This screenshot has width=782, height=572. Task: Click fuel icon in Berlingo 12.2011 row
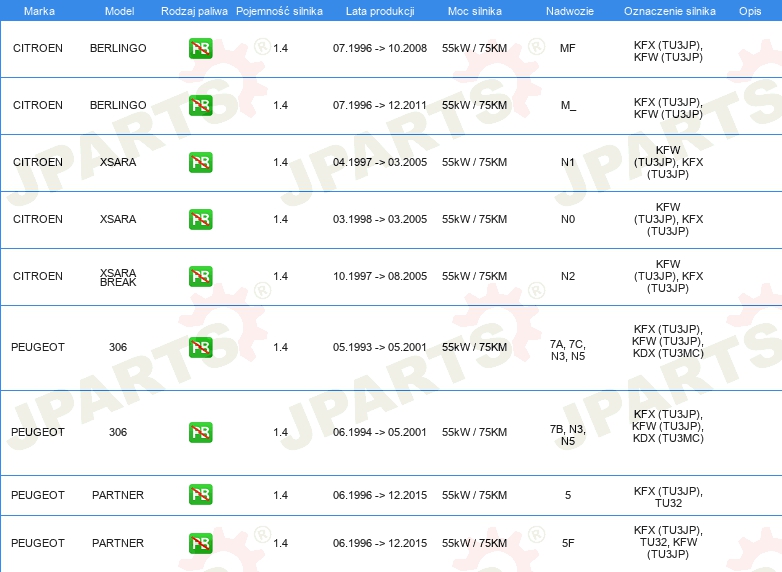[x=200, y=105]
